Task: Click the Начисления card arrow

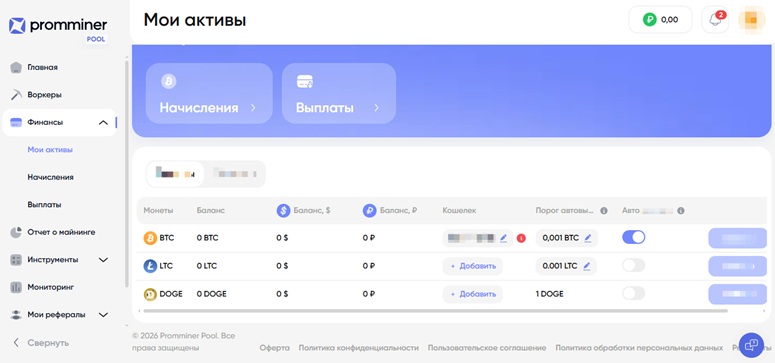Action: click(x=253, y=108)
